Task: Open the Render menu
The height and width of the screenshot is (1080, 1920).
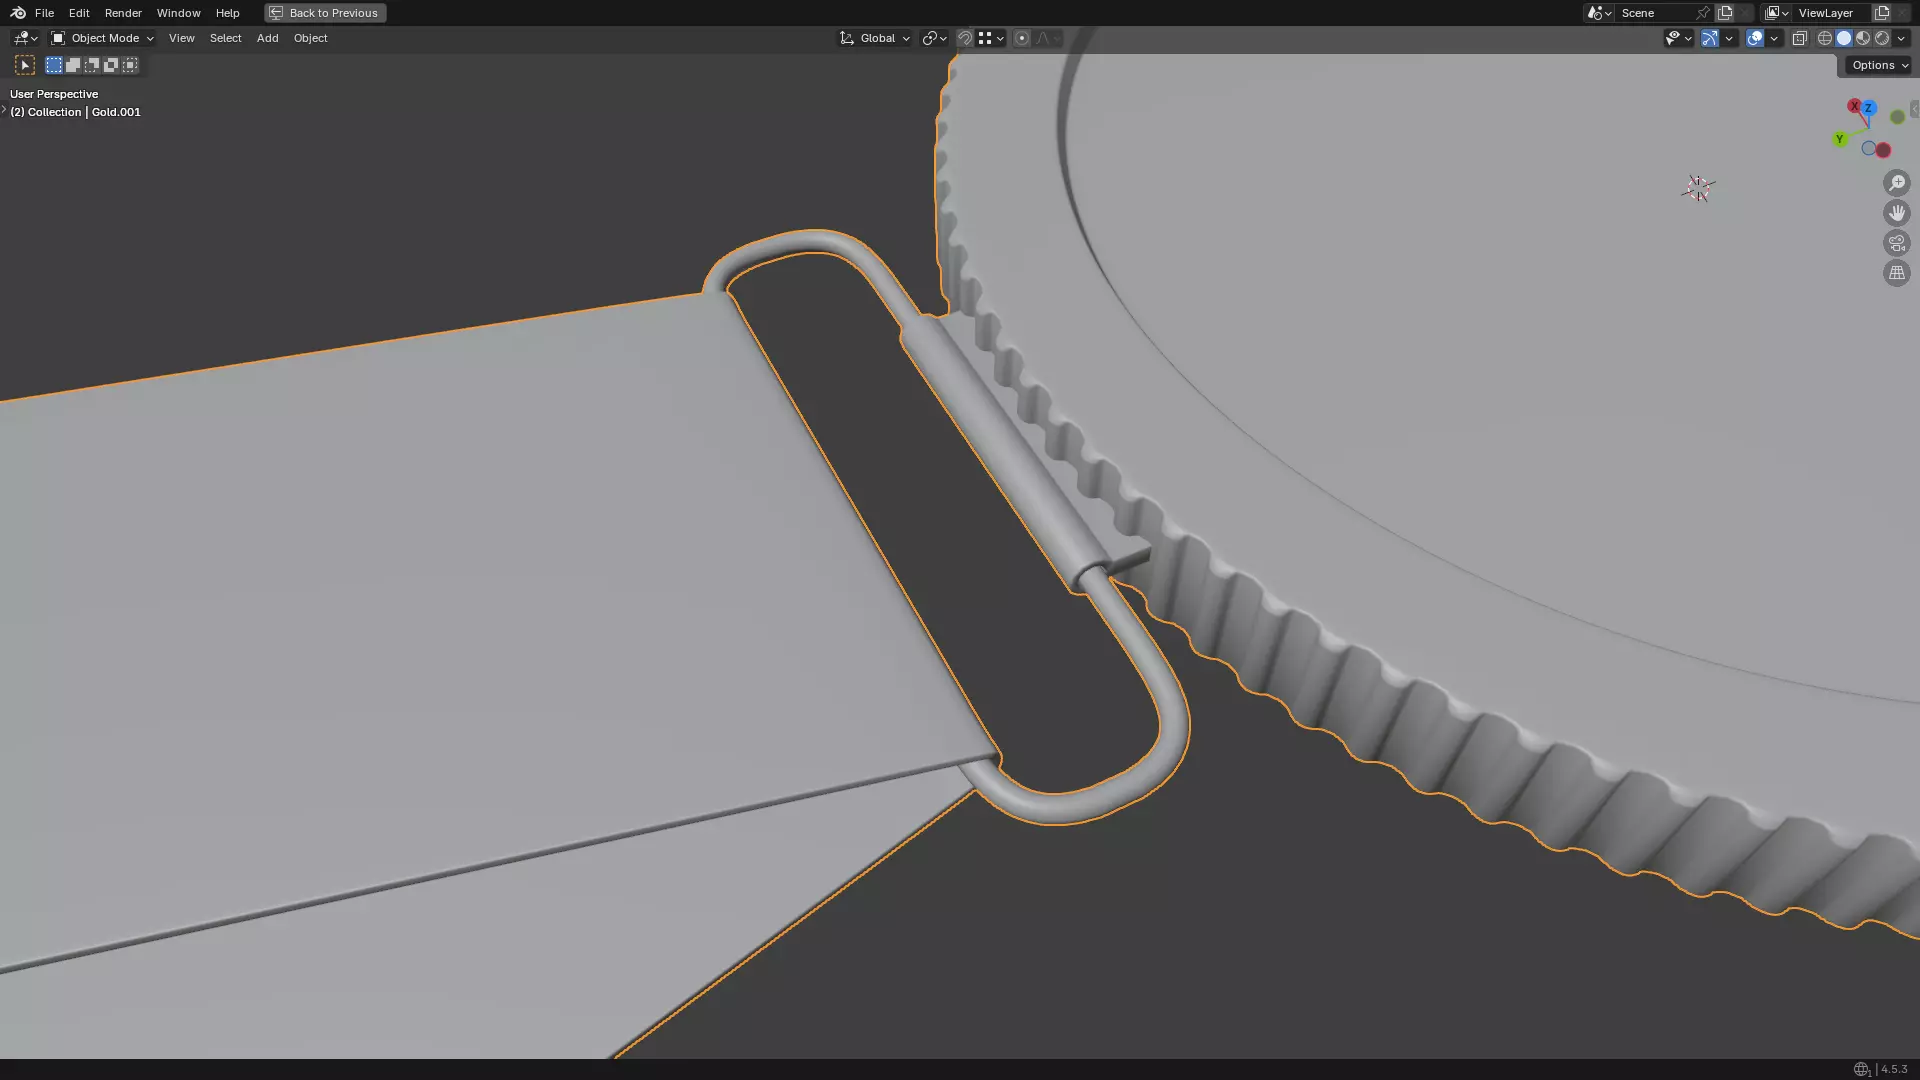Action: coord(123,13)
